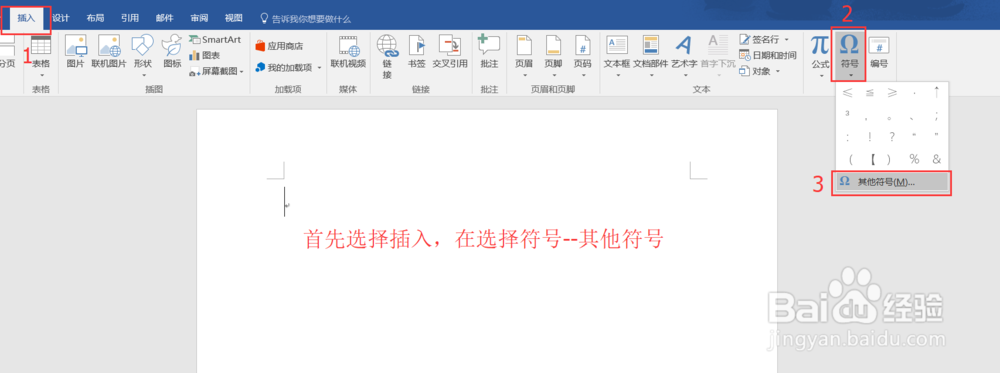Switch to the 引用 ribbon tab
Image resolution: width=1000 pixels, height=373 pixels.
coord(129,18)
